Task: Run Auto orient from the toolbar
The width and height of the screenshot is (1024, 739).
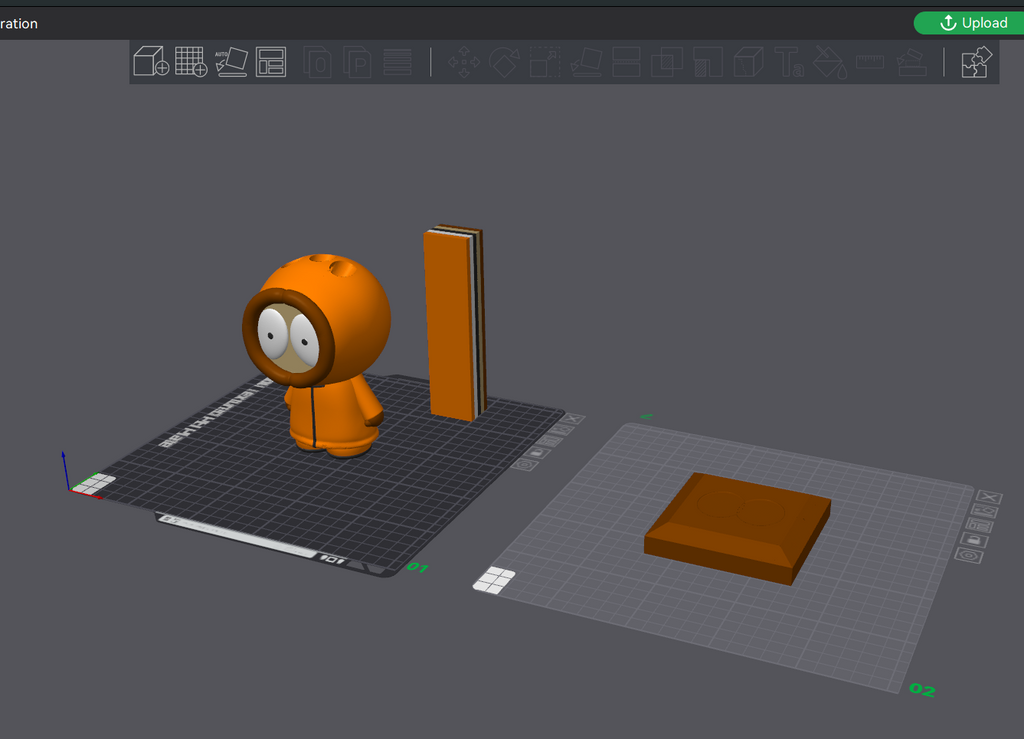Action: tap(231, 62)
